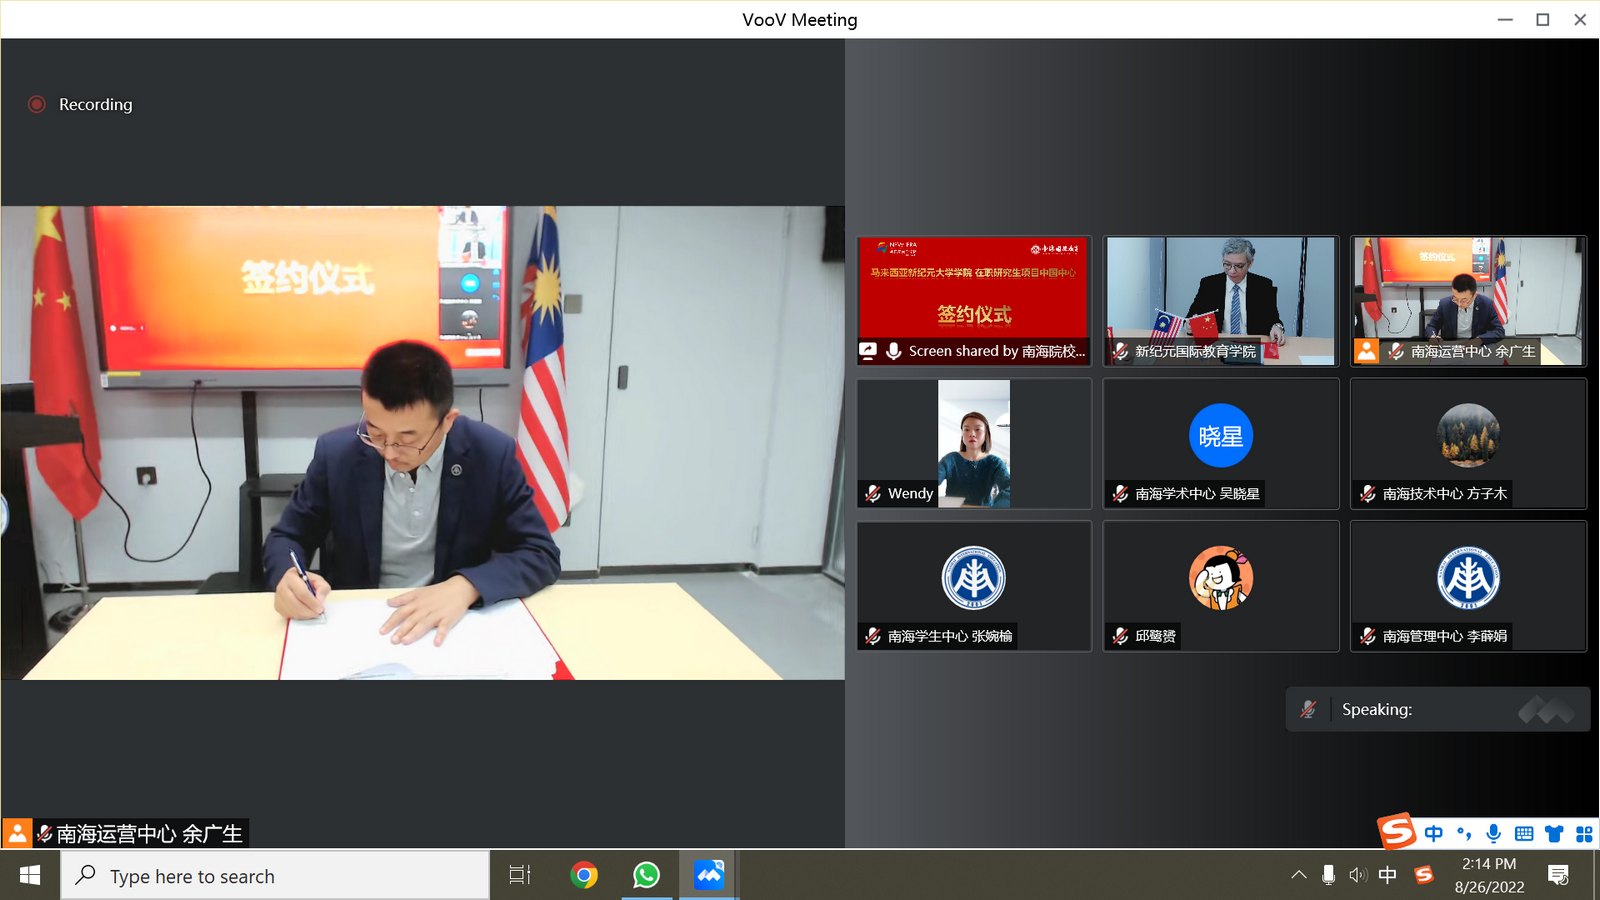The width and height of the screenshot is (1600, 900).
Task: Click the taskbar search box
Action: pos(275,876)
